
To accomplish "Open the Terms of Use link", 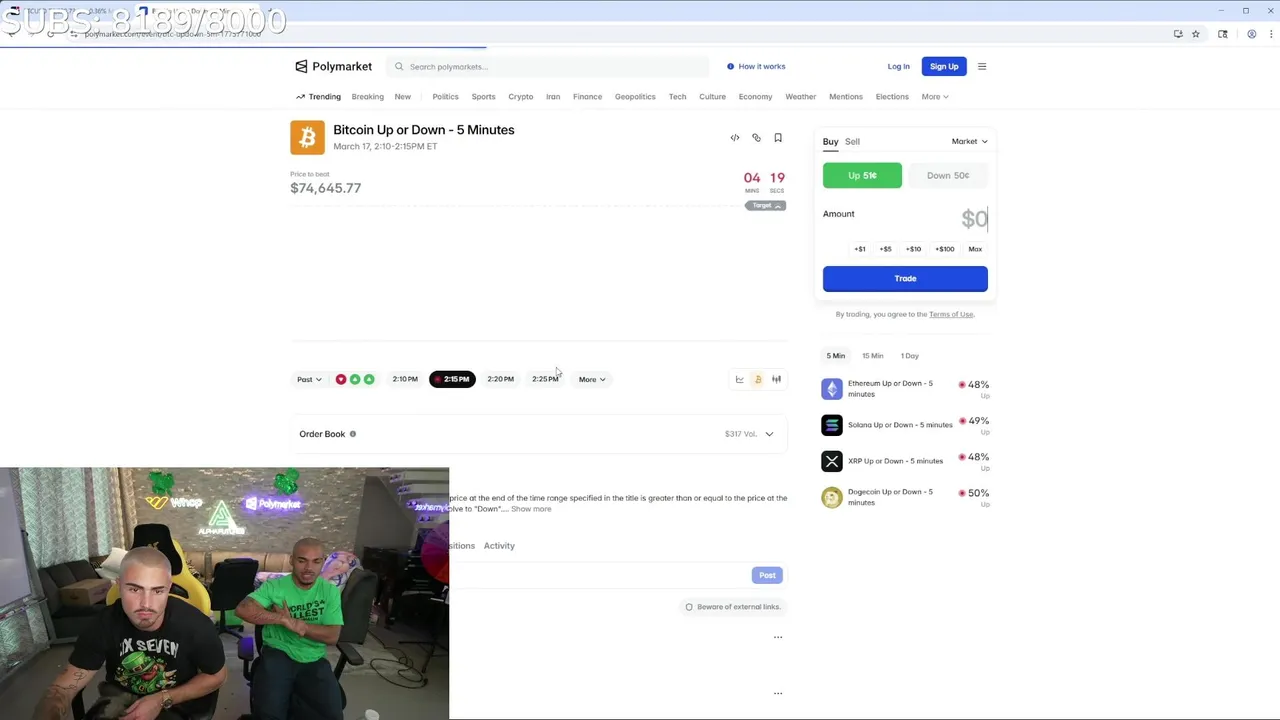I will click(x=950, y=314).
